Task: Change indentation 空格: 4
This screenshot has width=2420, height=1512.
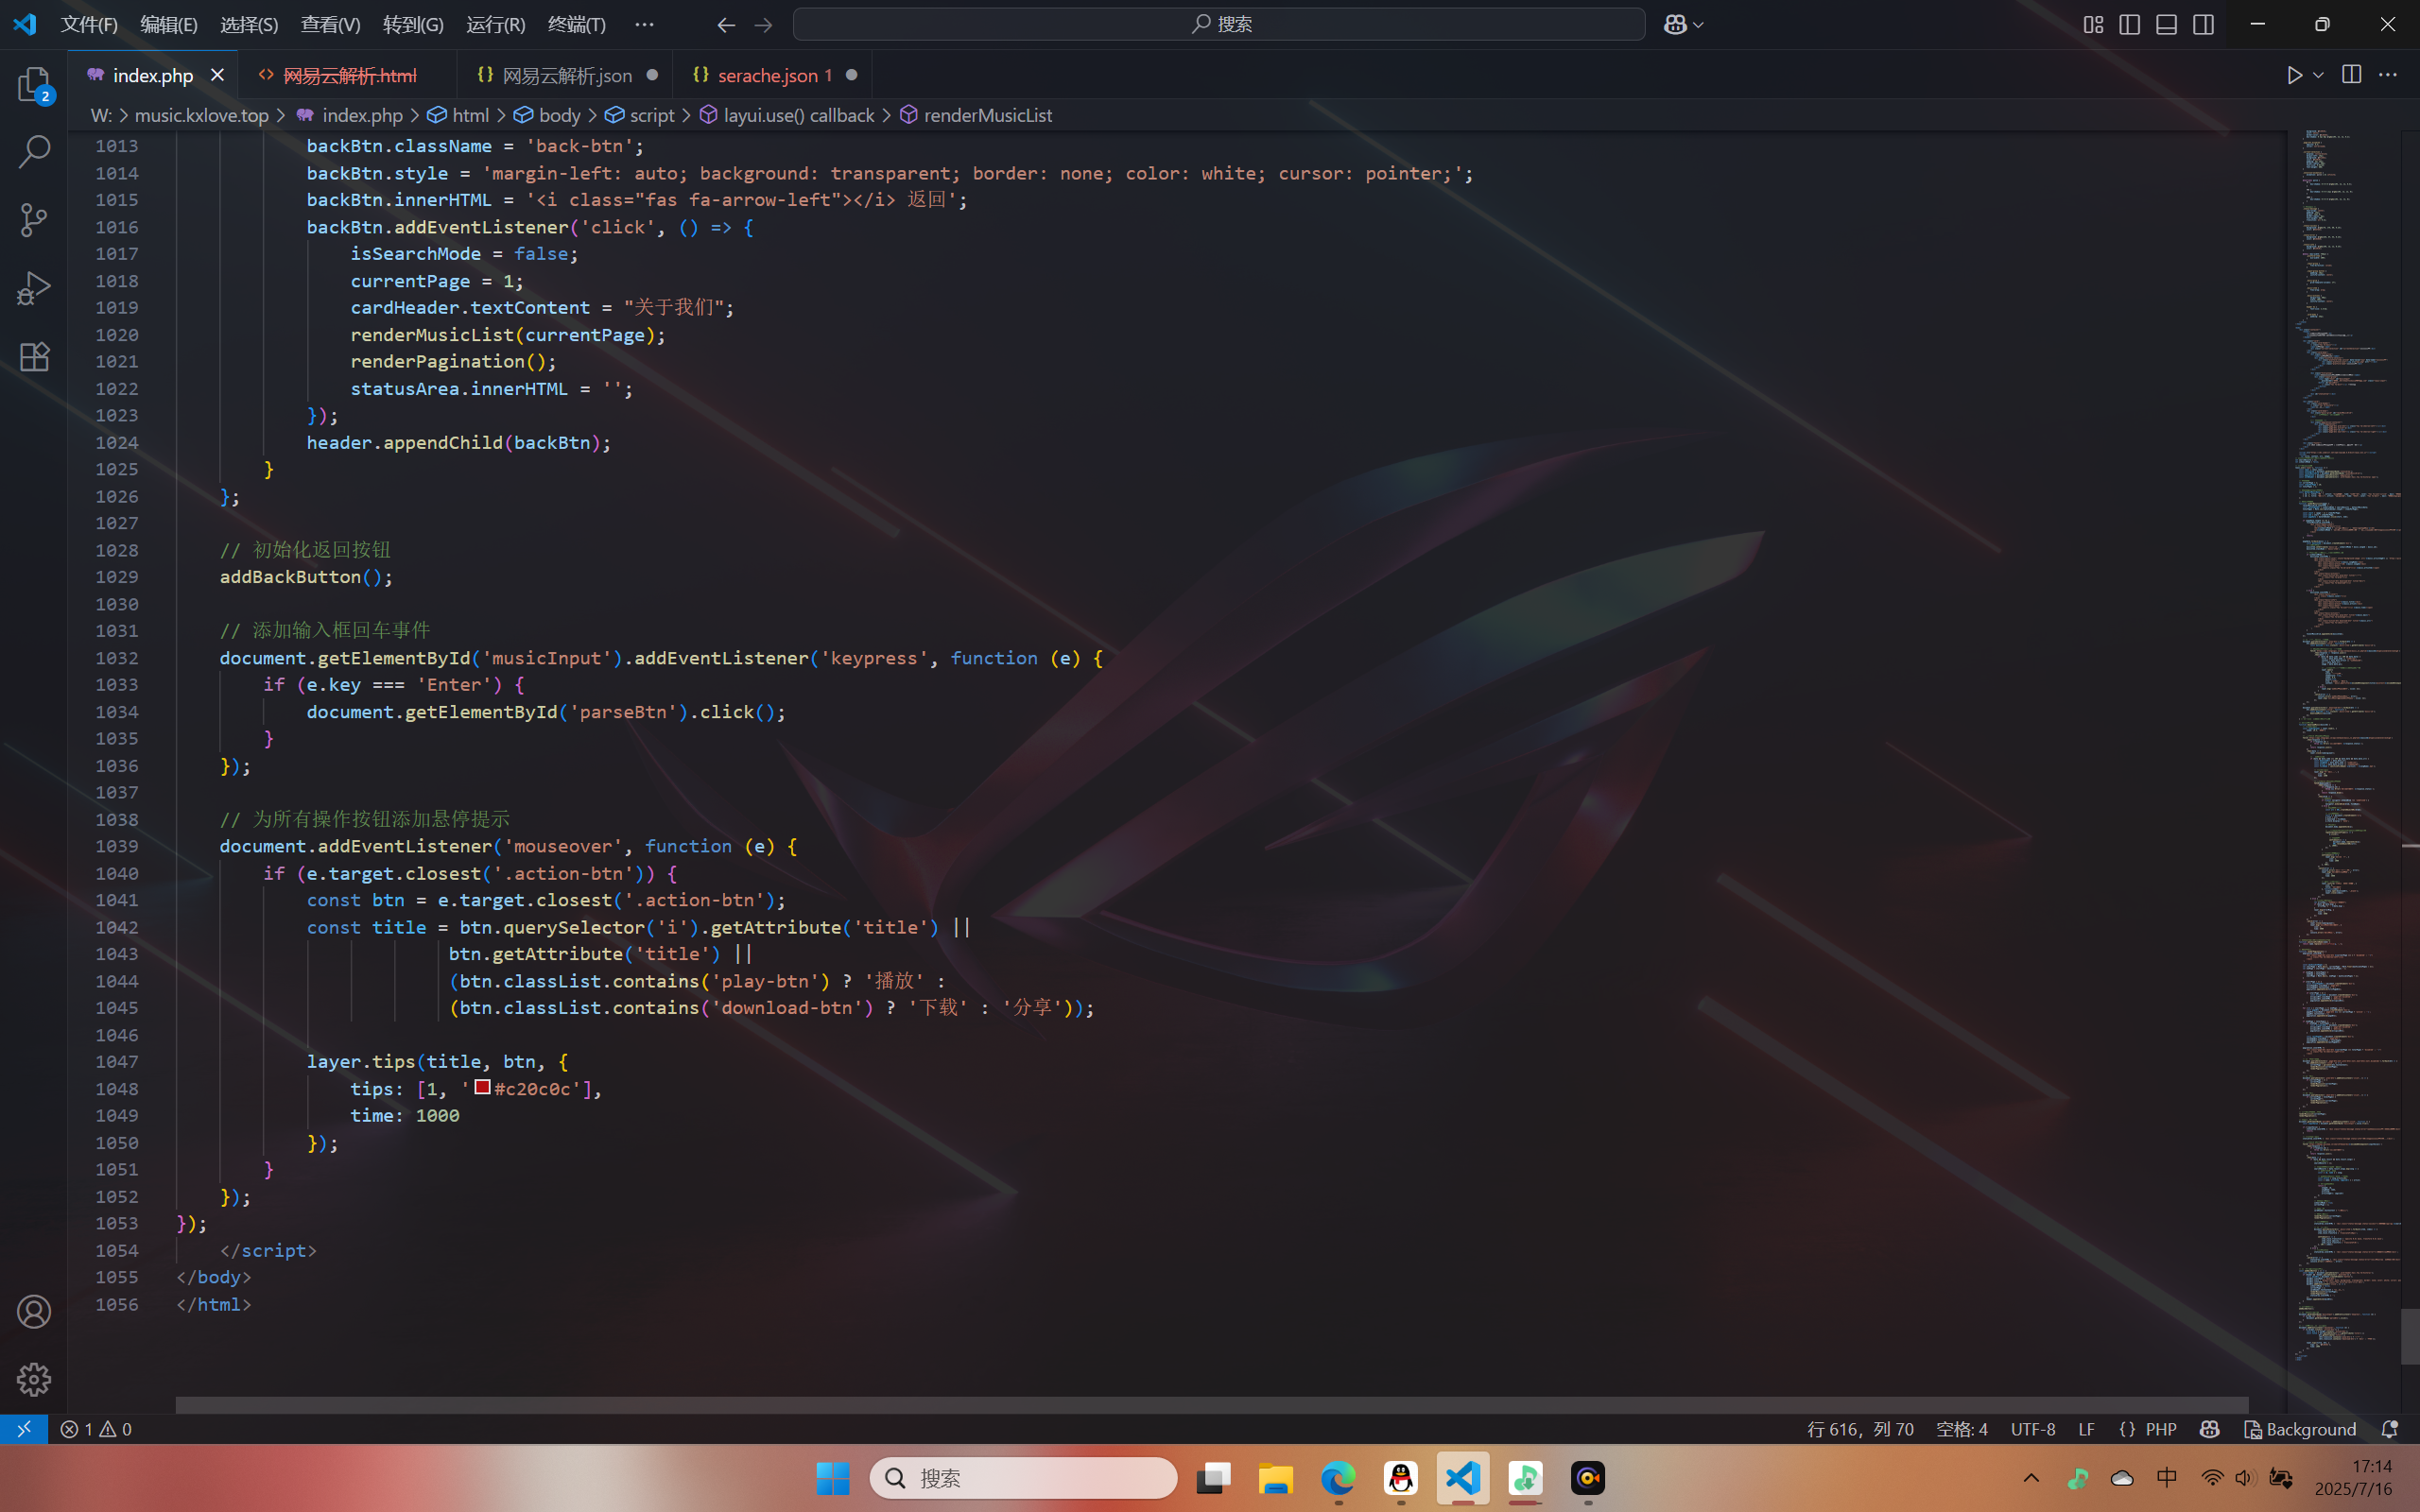Action: (x=1962, y=1429)
